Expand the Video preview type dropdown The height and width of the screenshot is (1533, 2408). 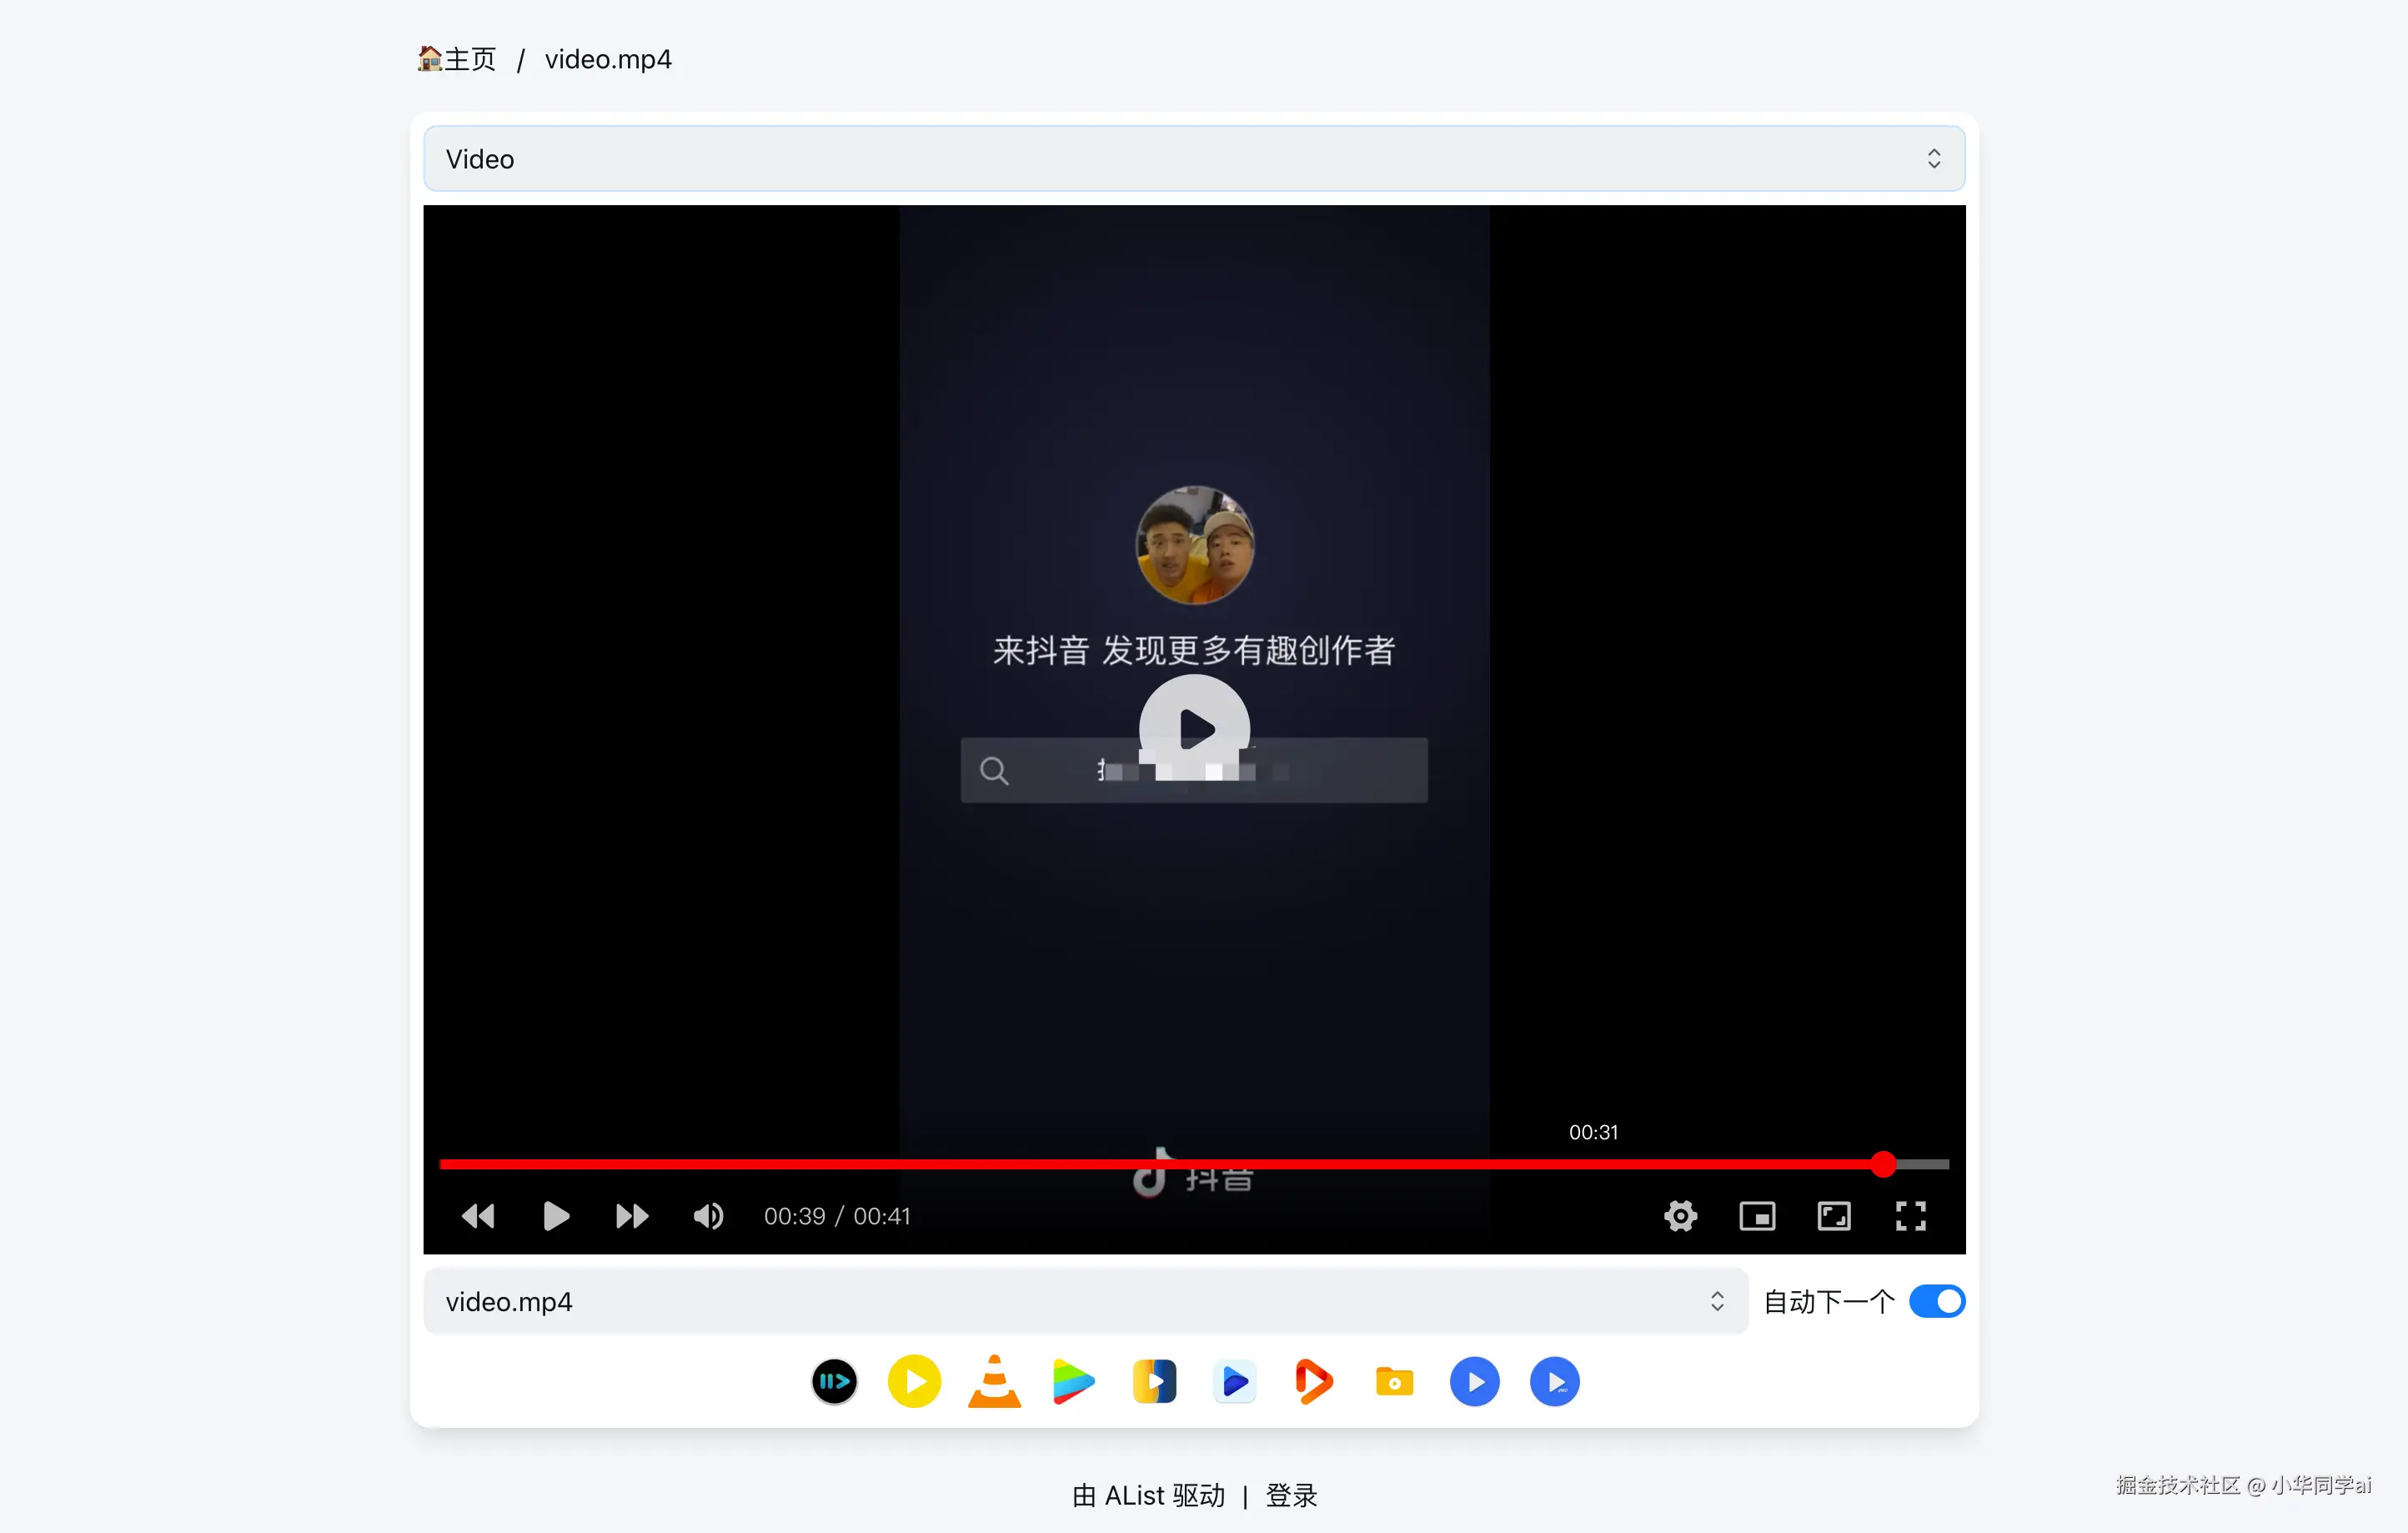click(x=1194, y=159)
